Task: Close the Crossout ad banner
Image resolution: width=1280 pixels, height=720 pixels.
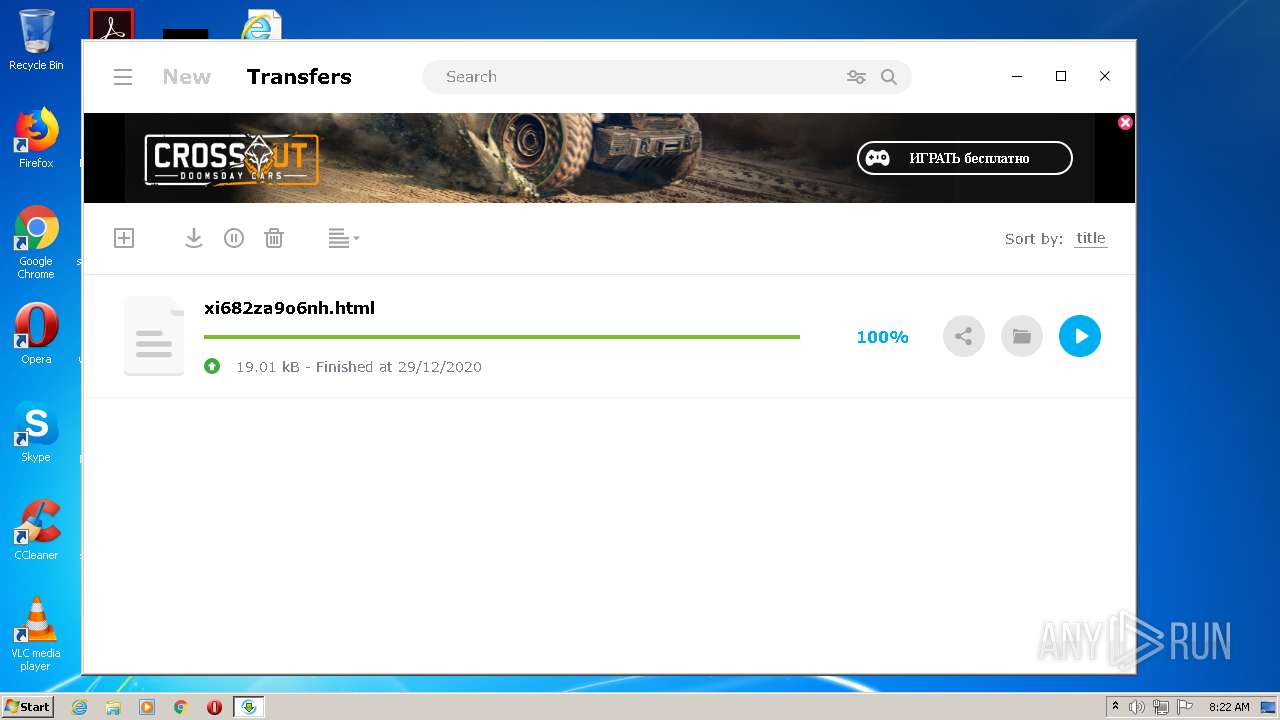Action: (1125, 122)
